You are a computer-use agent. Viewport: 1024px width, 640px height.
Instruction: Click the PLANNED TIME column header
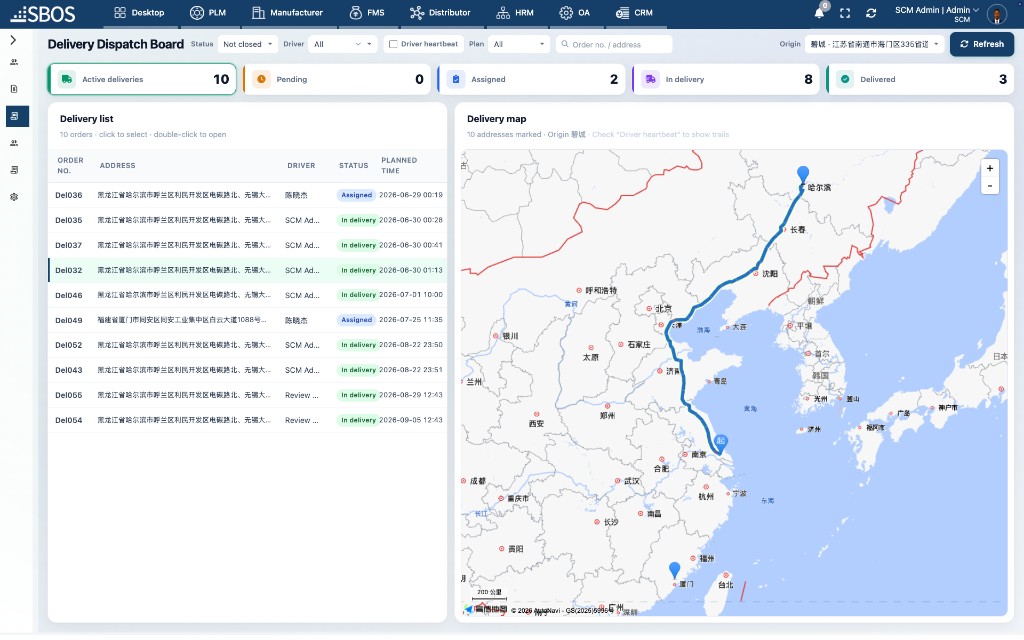[399, 165]
